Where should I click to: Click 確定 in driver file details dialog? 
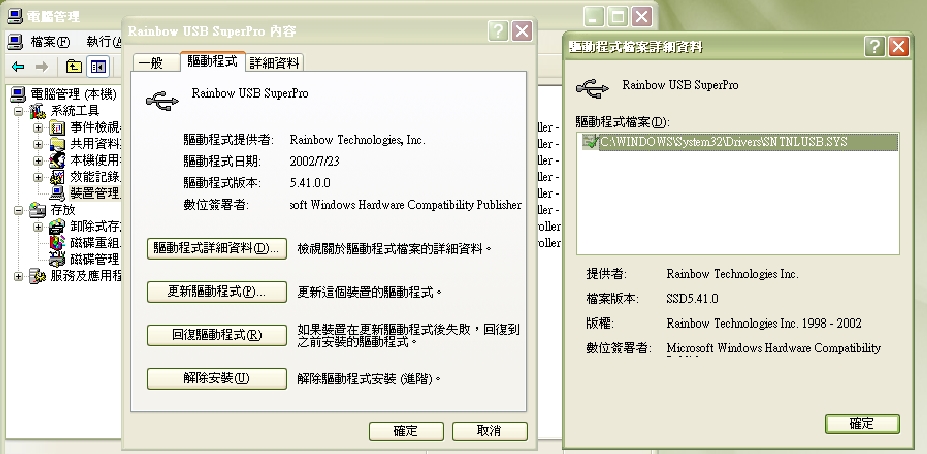click(x=862, y=423)
